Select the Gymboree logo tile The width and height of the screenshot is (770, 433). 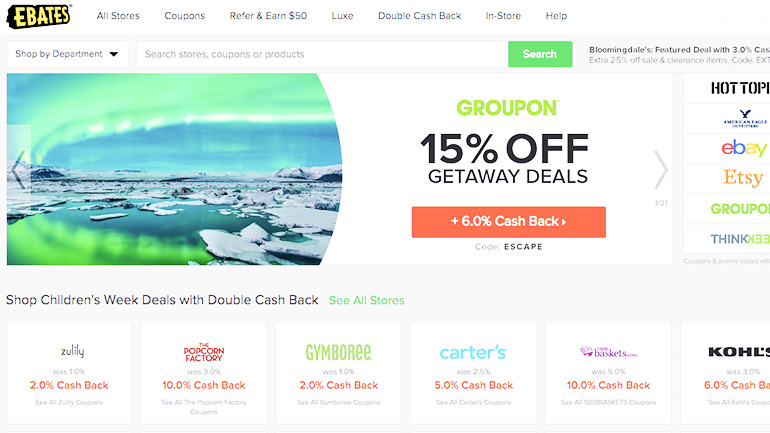(x=338, y=352)
